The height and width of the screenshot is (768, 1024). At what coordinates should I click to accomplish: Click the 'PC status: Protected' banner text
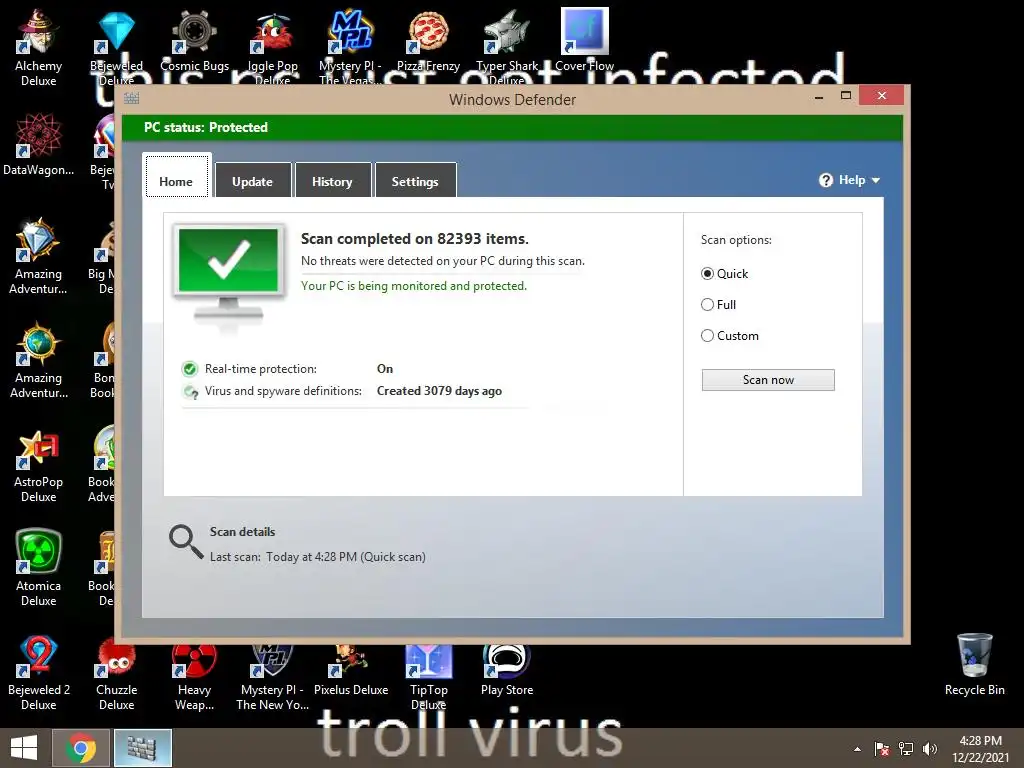206,127
